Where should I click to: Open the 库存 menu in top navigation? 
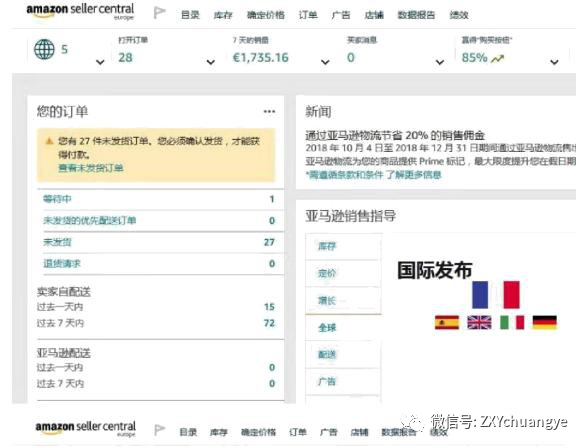pyautogui.click(x=223, y=15)
